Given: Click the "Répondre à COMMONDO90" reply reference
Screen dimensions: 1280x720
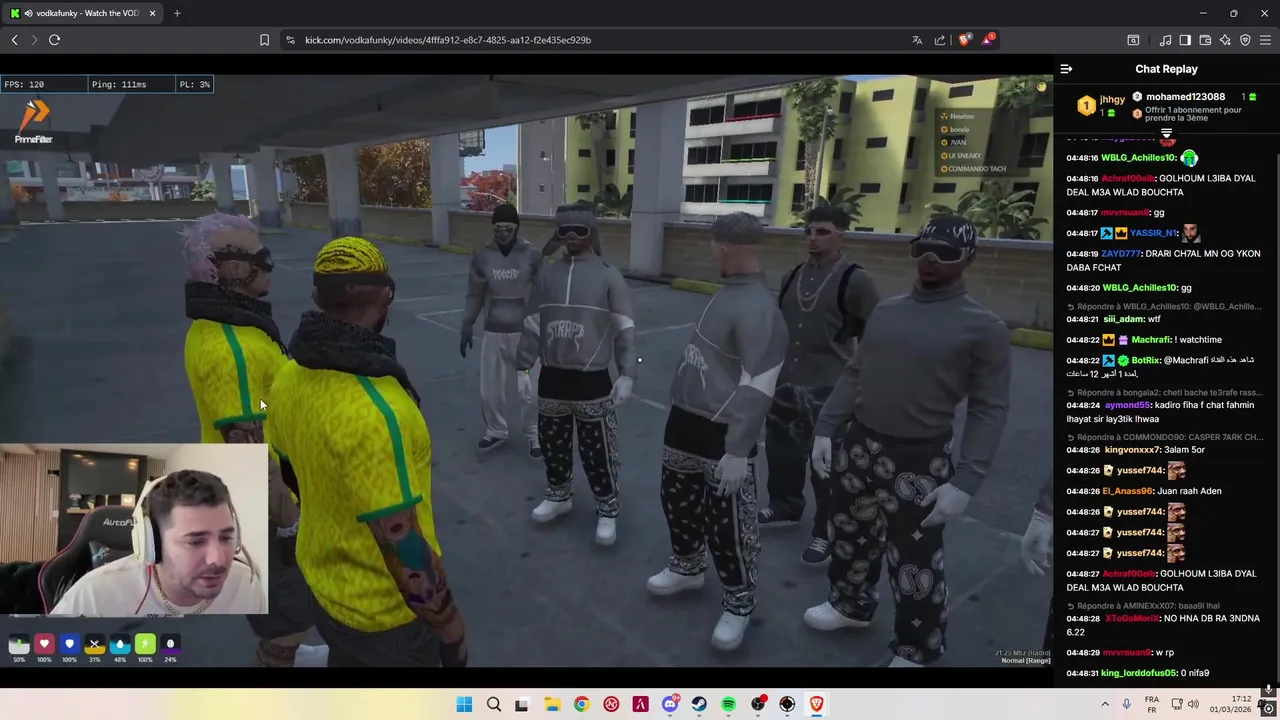Looking at the screenshot, I should pos(1165,437).
